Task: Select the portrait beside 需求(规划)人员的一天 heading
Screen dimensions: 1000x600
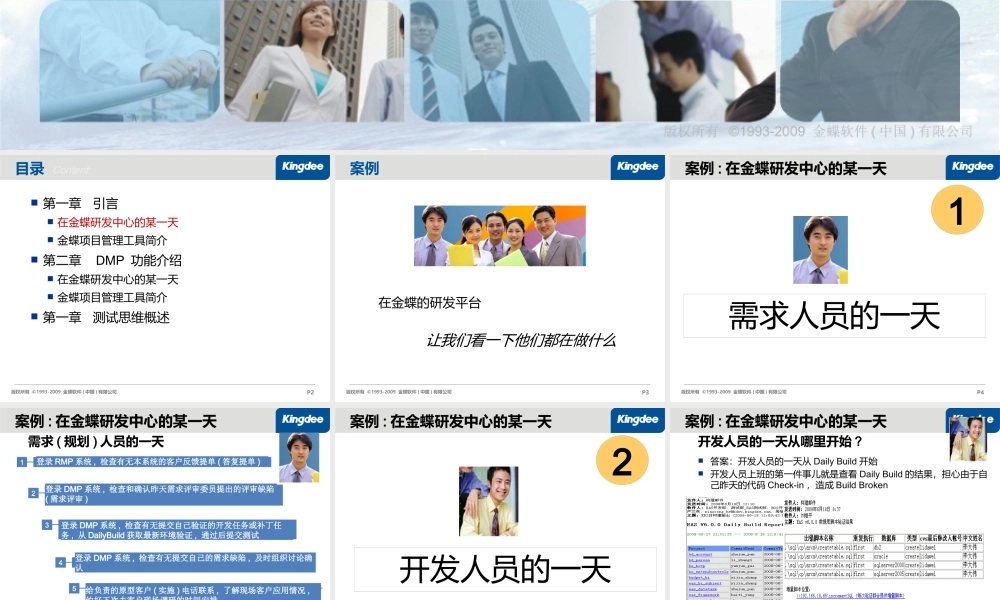Action: click(x=299, y=457)
